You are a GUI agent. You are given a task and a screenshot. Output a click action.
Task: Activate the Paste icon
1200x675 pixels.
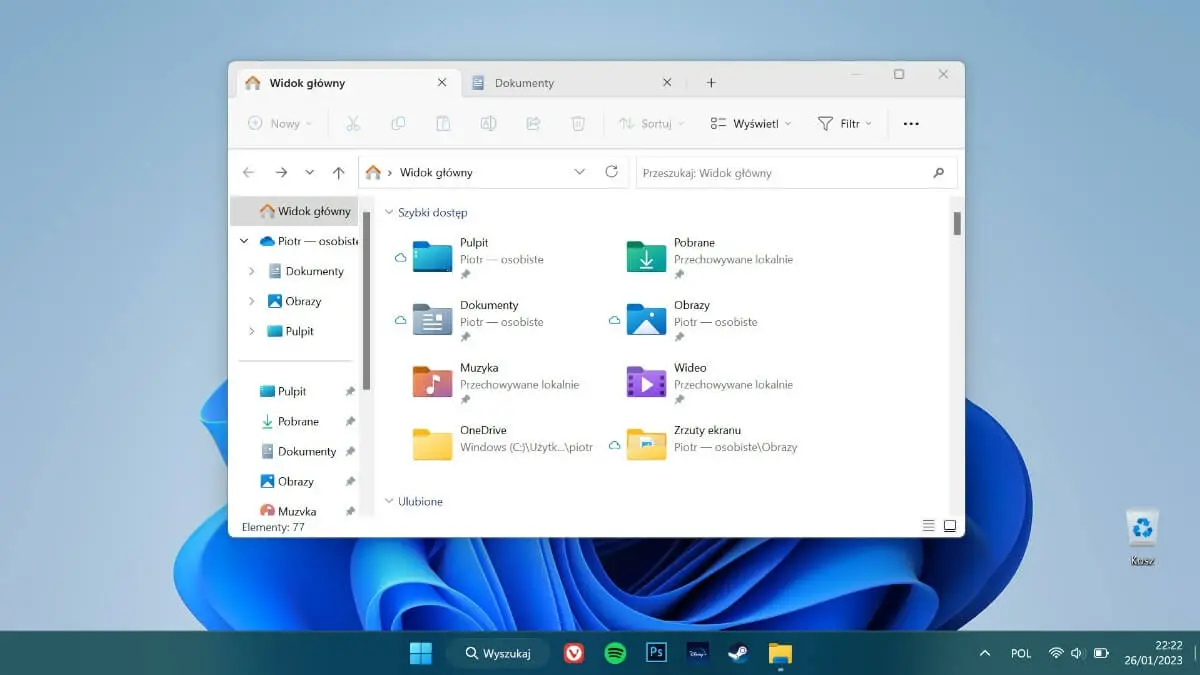click(443, 123)
